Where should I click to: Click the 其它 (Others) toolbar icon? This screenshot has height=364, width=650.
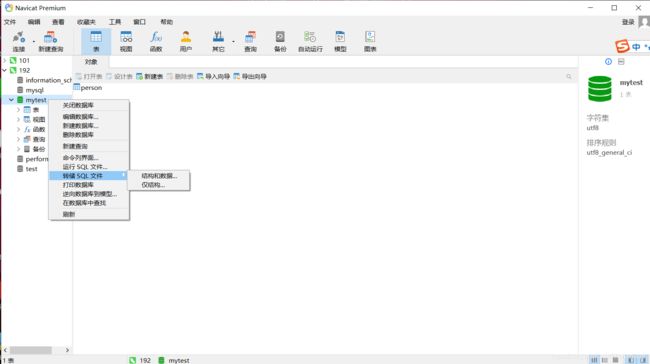[x=218, y=41]
